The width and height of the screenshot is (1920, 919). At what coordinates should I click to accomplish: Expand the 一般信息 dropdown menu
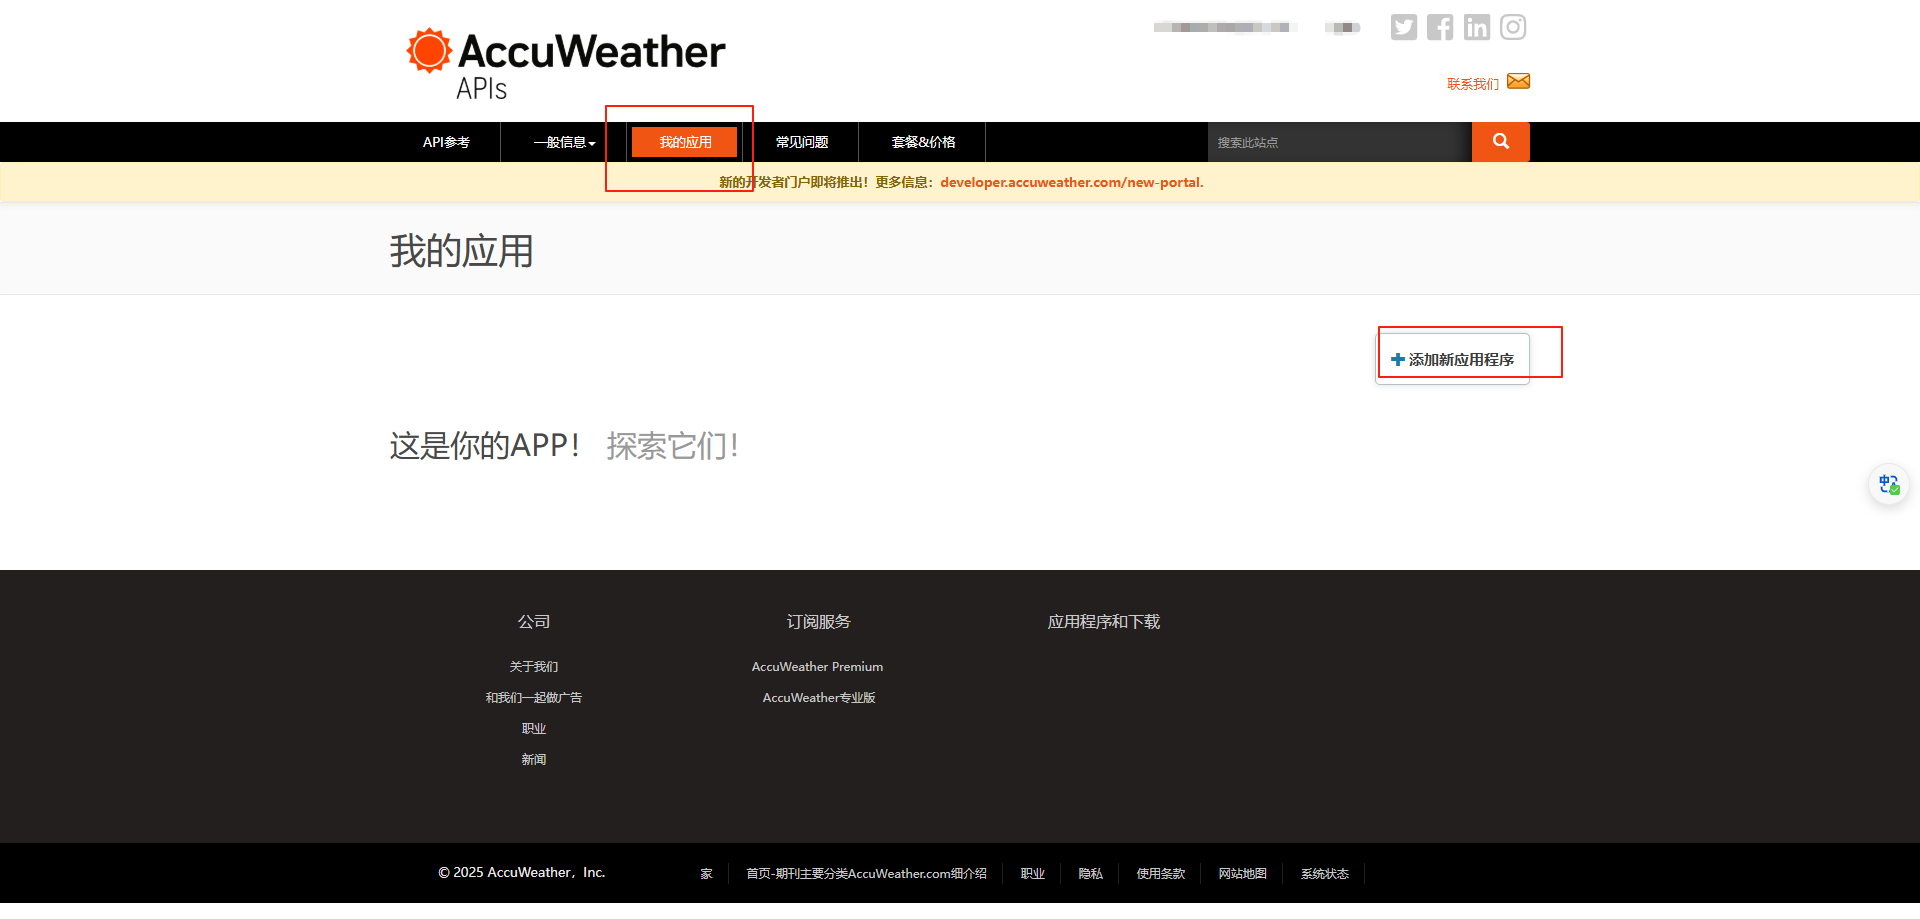[x=564, y=142]
